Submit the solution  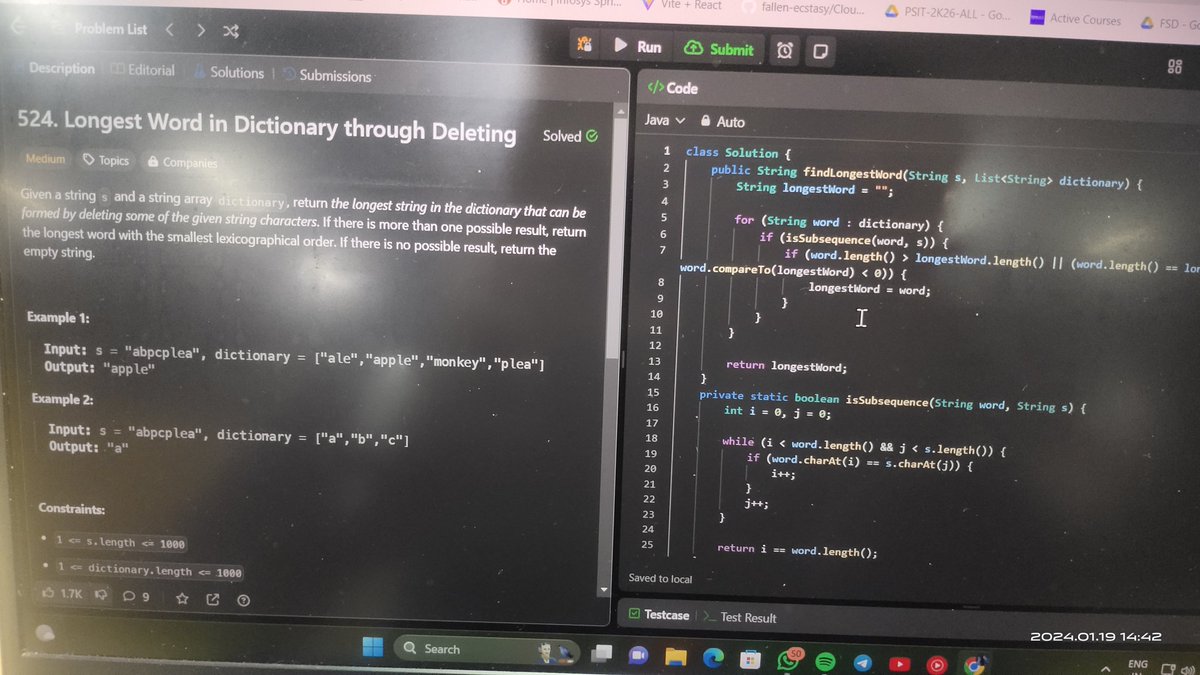pyautogui.click(x=719, y=48)
